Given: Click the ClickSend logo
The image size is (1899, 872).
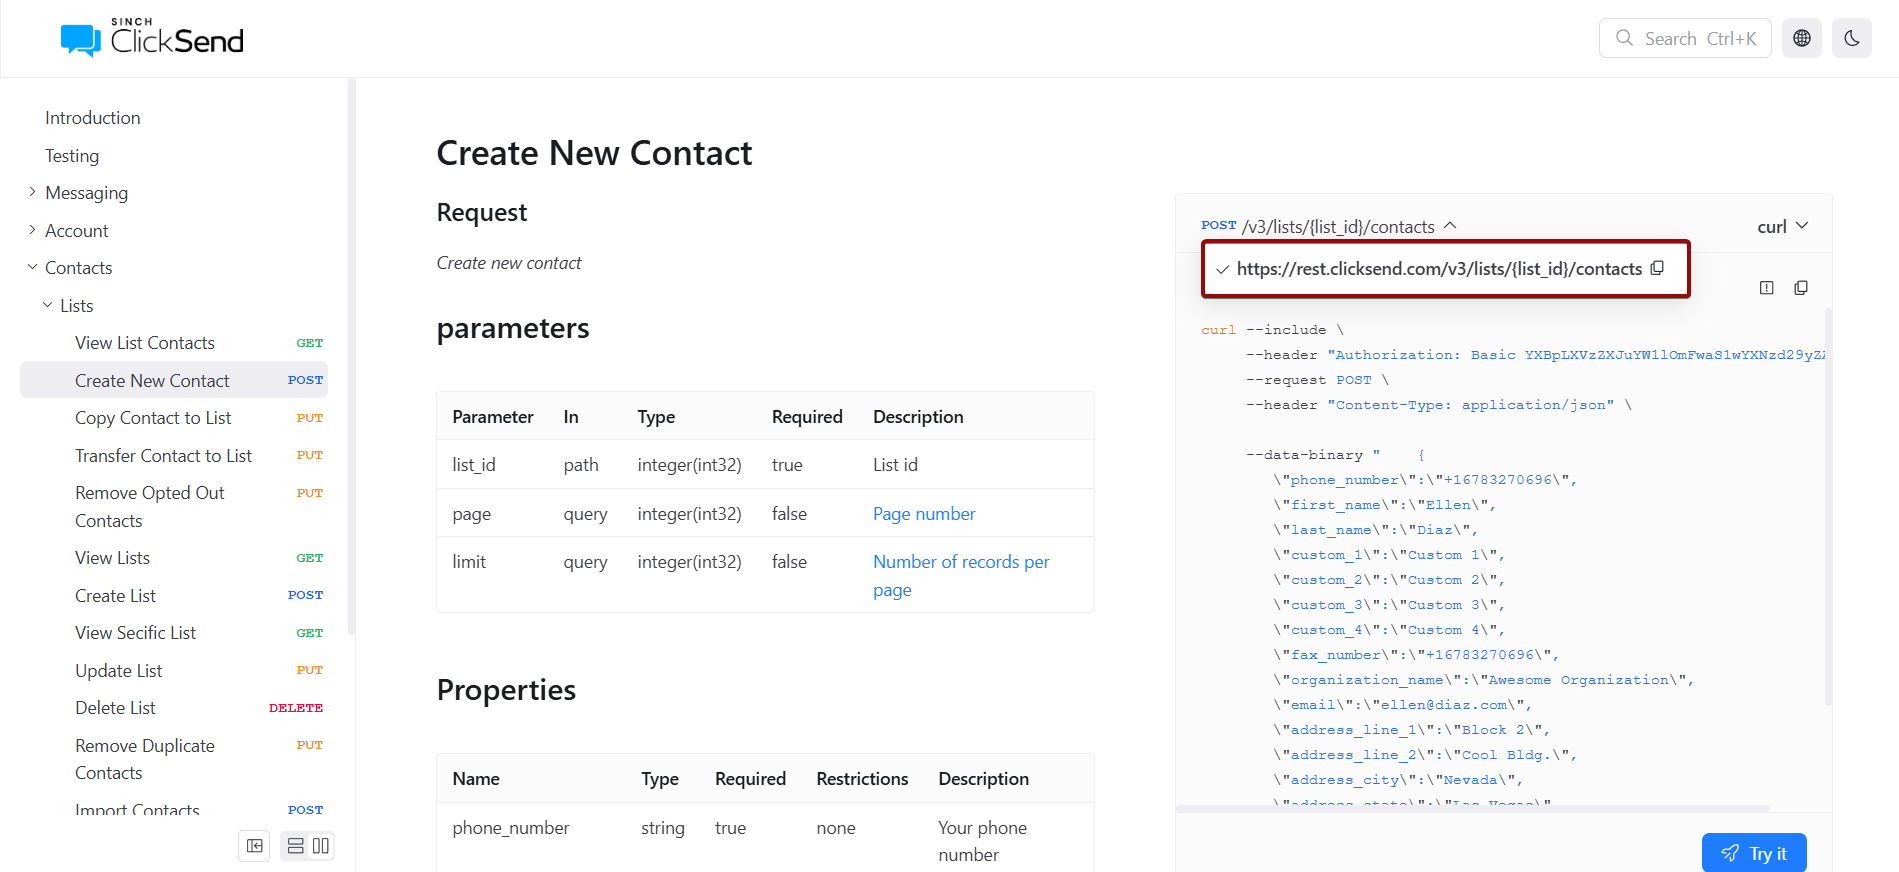Looking at the screenshot, I should click(152, 38).
